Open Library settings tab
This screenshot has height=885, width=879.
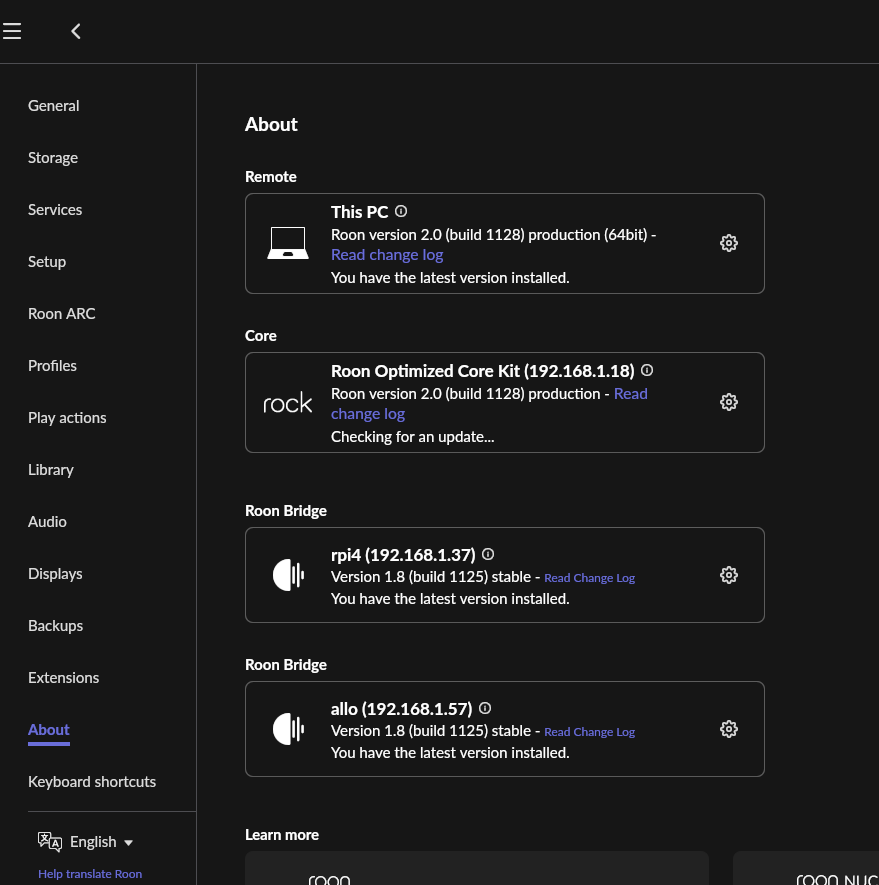point(51,470)
